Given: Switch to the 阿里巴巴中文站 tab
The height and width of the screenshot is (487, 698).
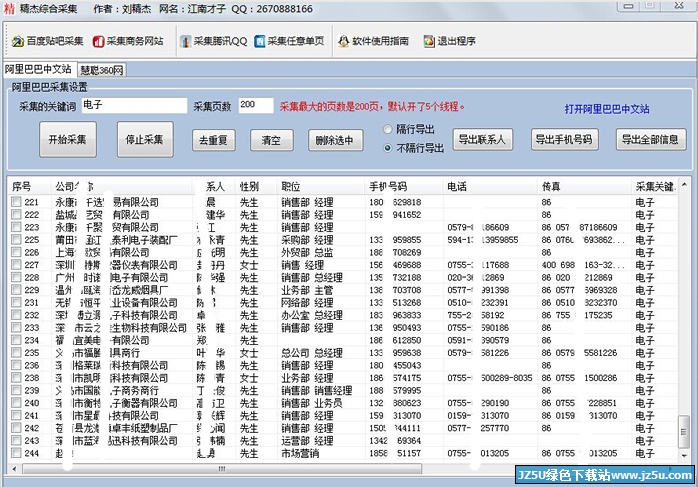Looking at the screenshot, I should pyautogui.click(x=39, y=69).
